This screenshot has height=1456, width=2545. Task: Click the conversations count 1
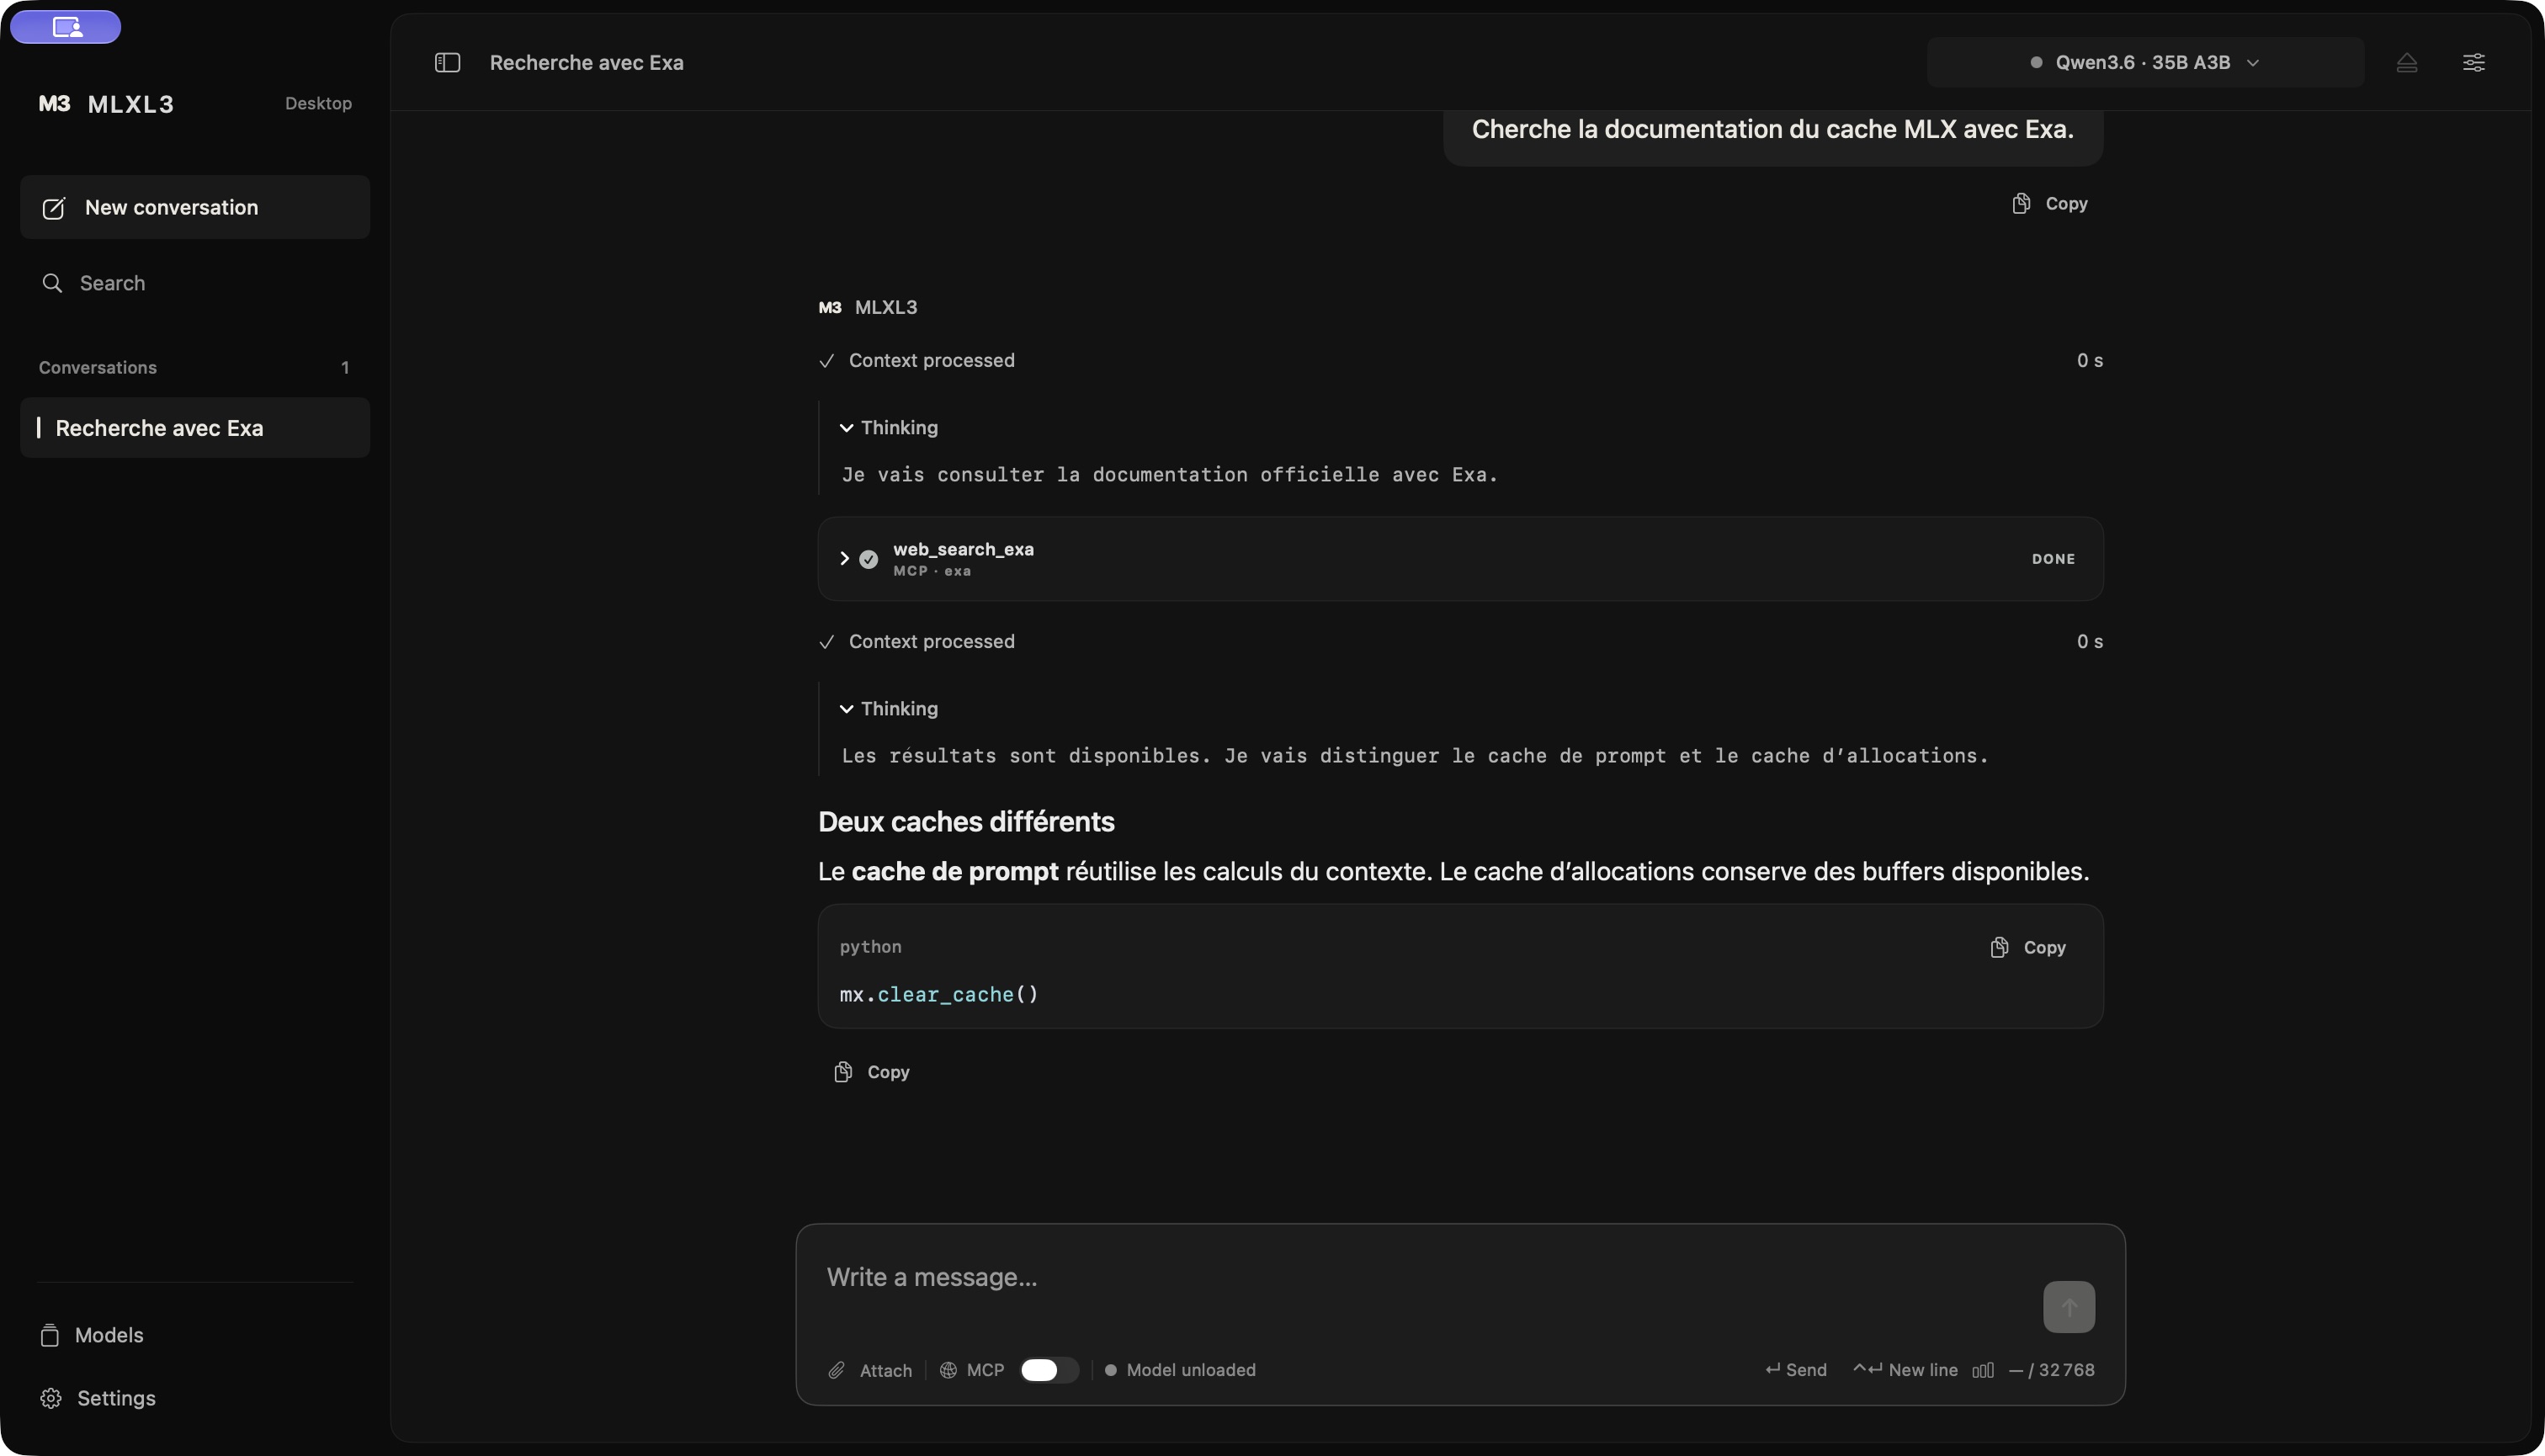coord(345,368)
